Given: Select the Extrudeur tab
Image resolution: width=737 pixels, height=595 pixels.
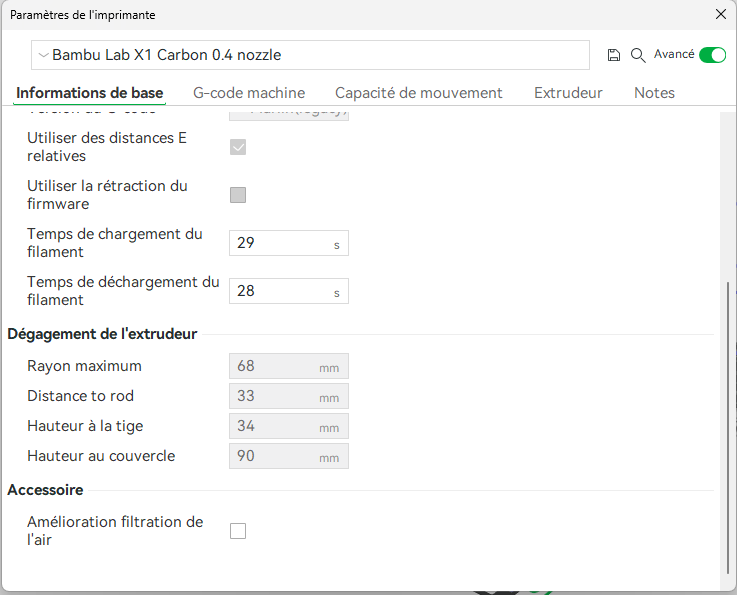Looking at the screenshot, I should [x=568, y=93].
